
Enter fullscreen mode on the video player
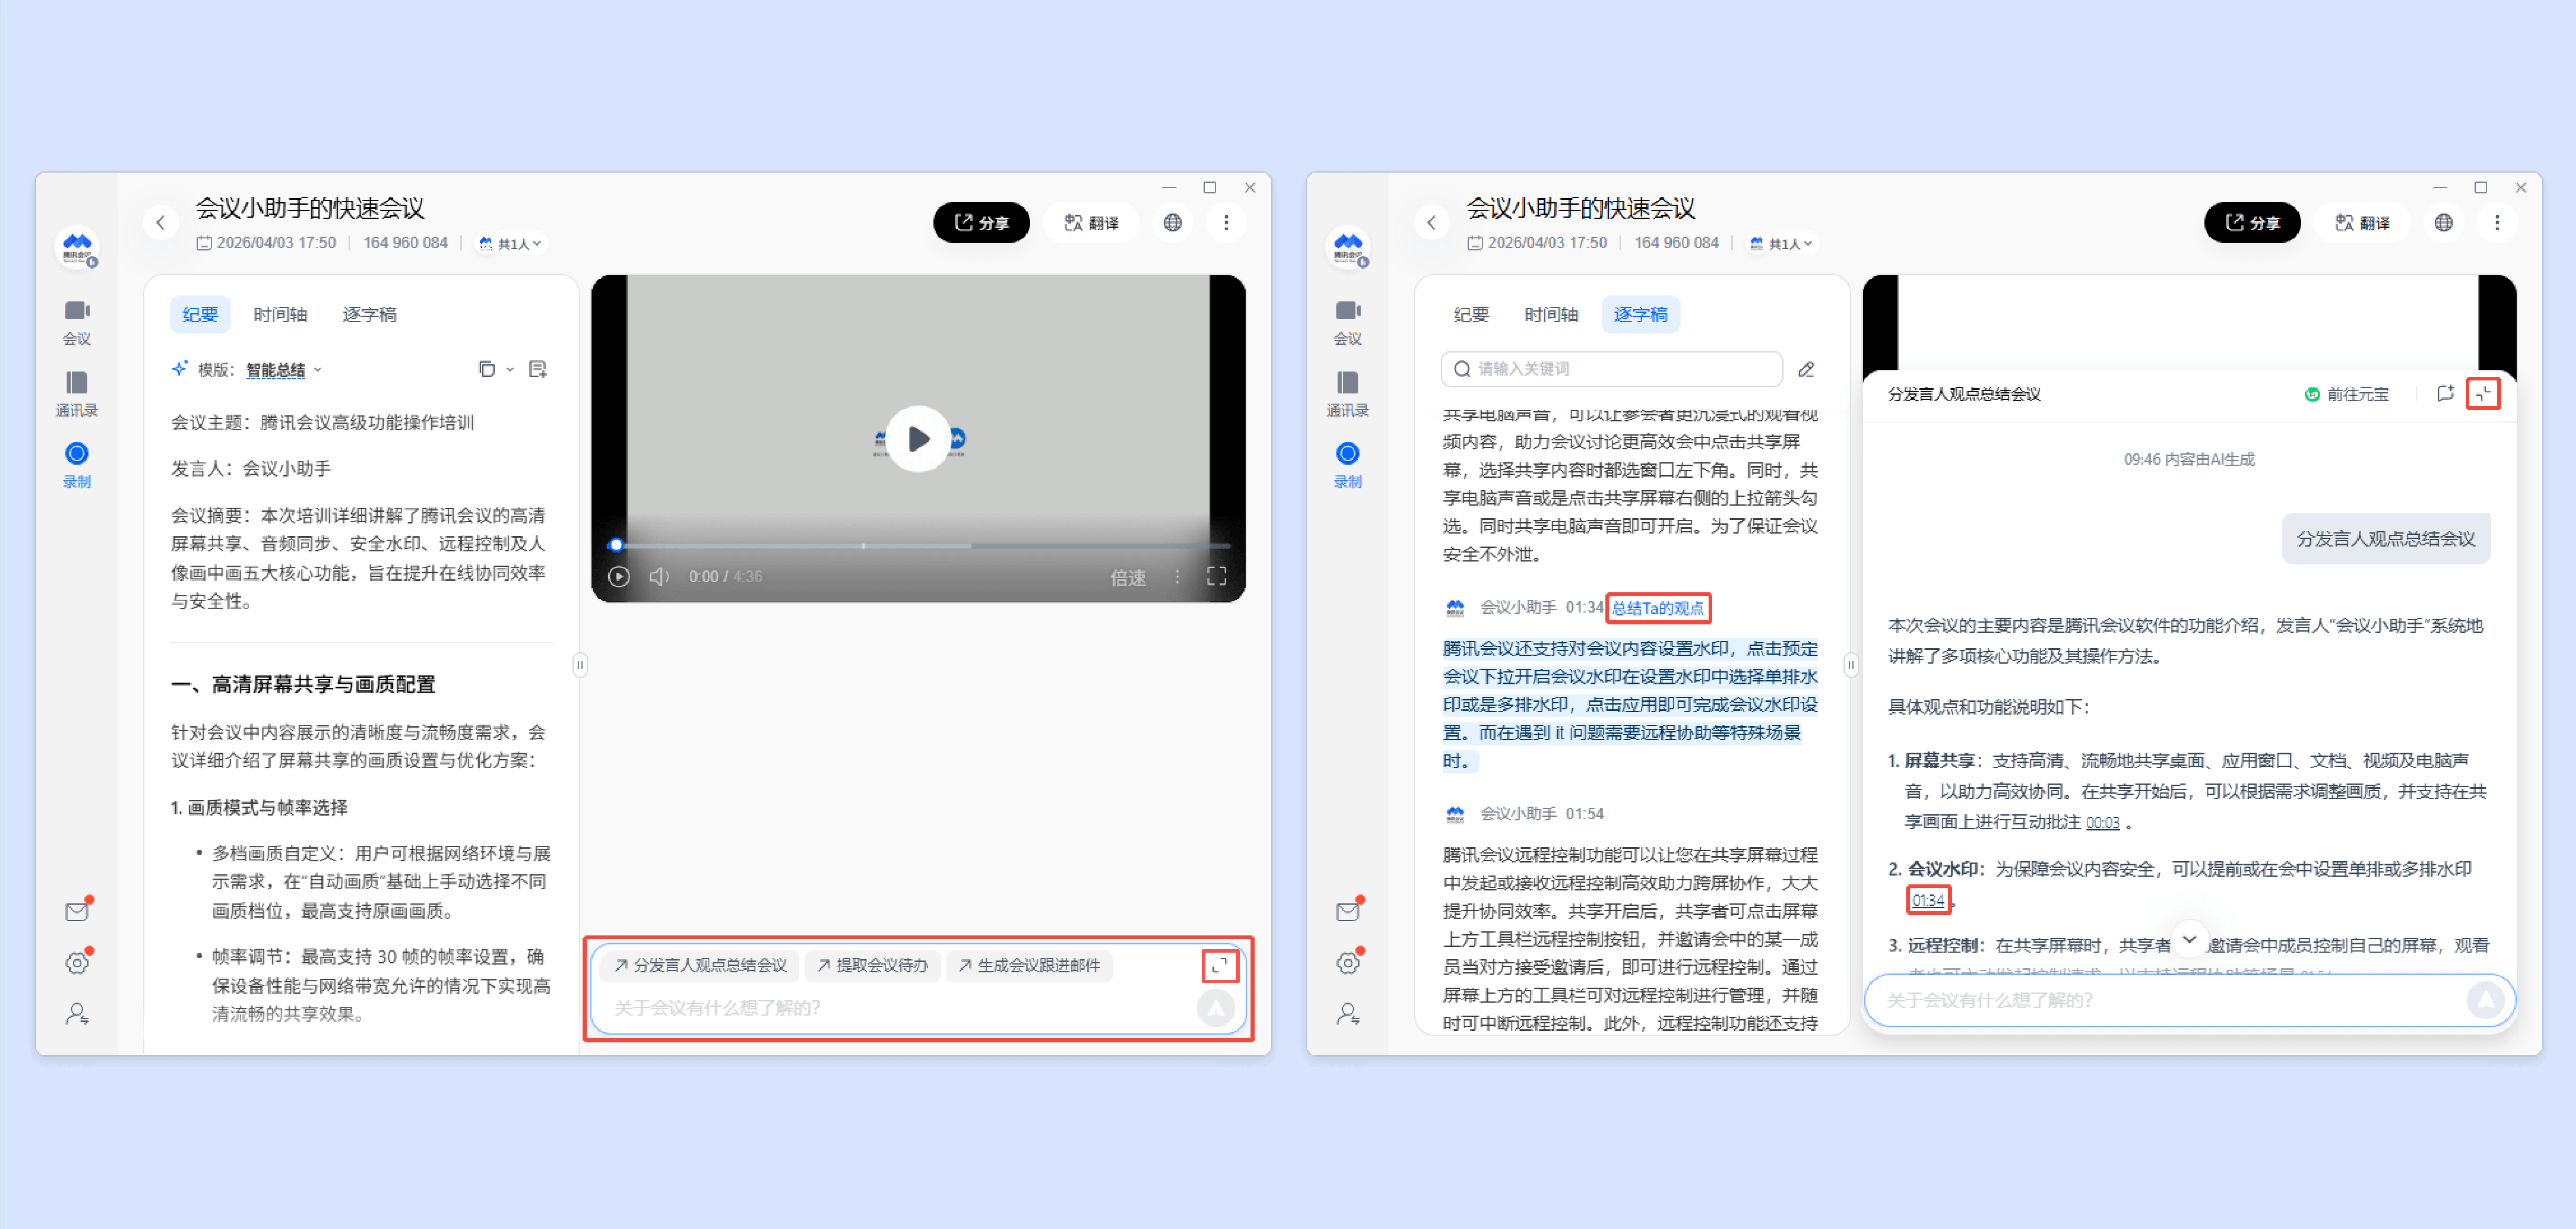[x=1216, y=576]
